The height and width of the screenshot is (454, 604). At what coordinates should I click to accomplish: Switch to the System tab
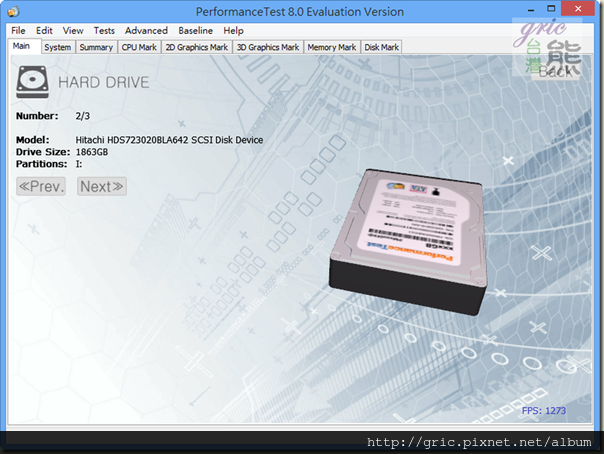(x=58, y=47)
